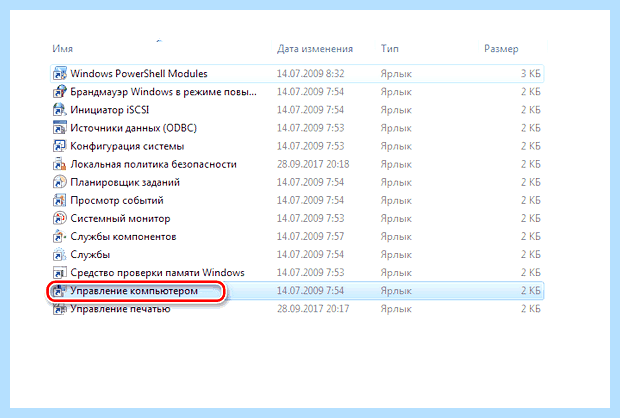Click the 3 КБ size value

coord(530,74)
